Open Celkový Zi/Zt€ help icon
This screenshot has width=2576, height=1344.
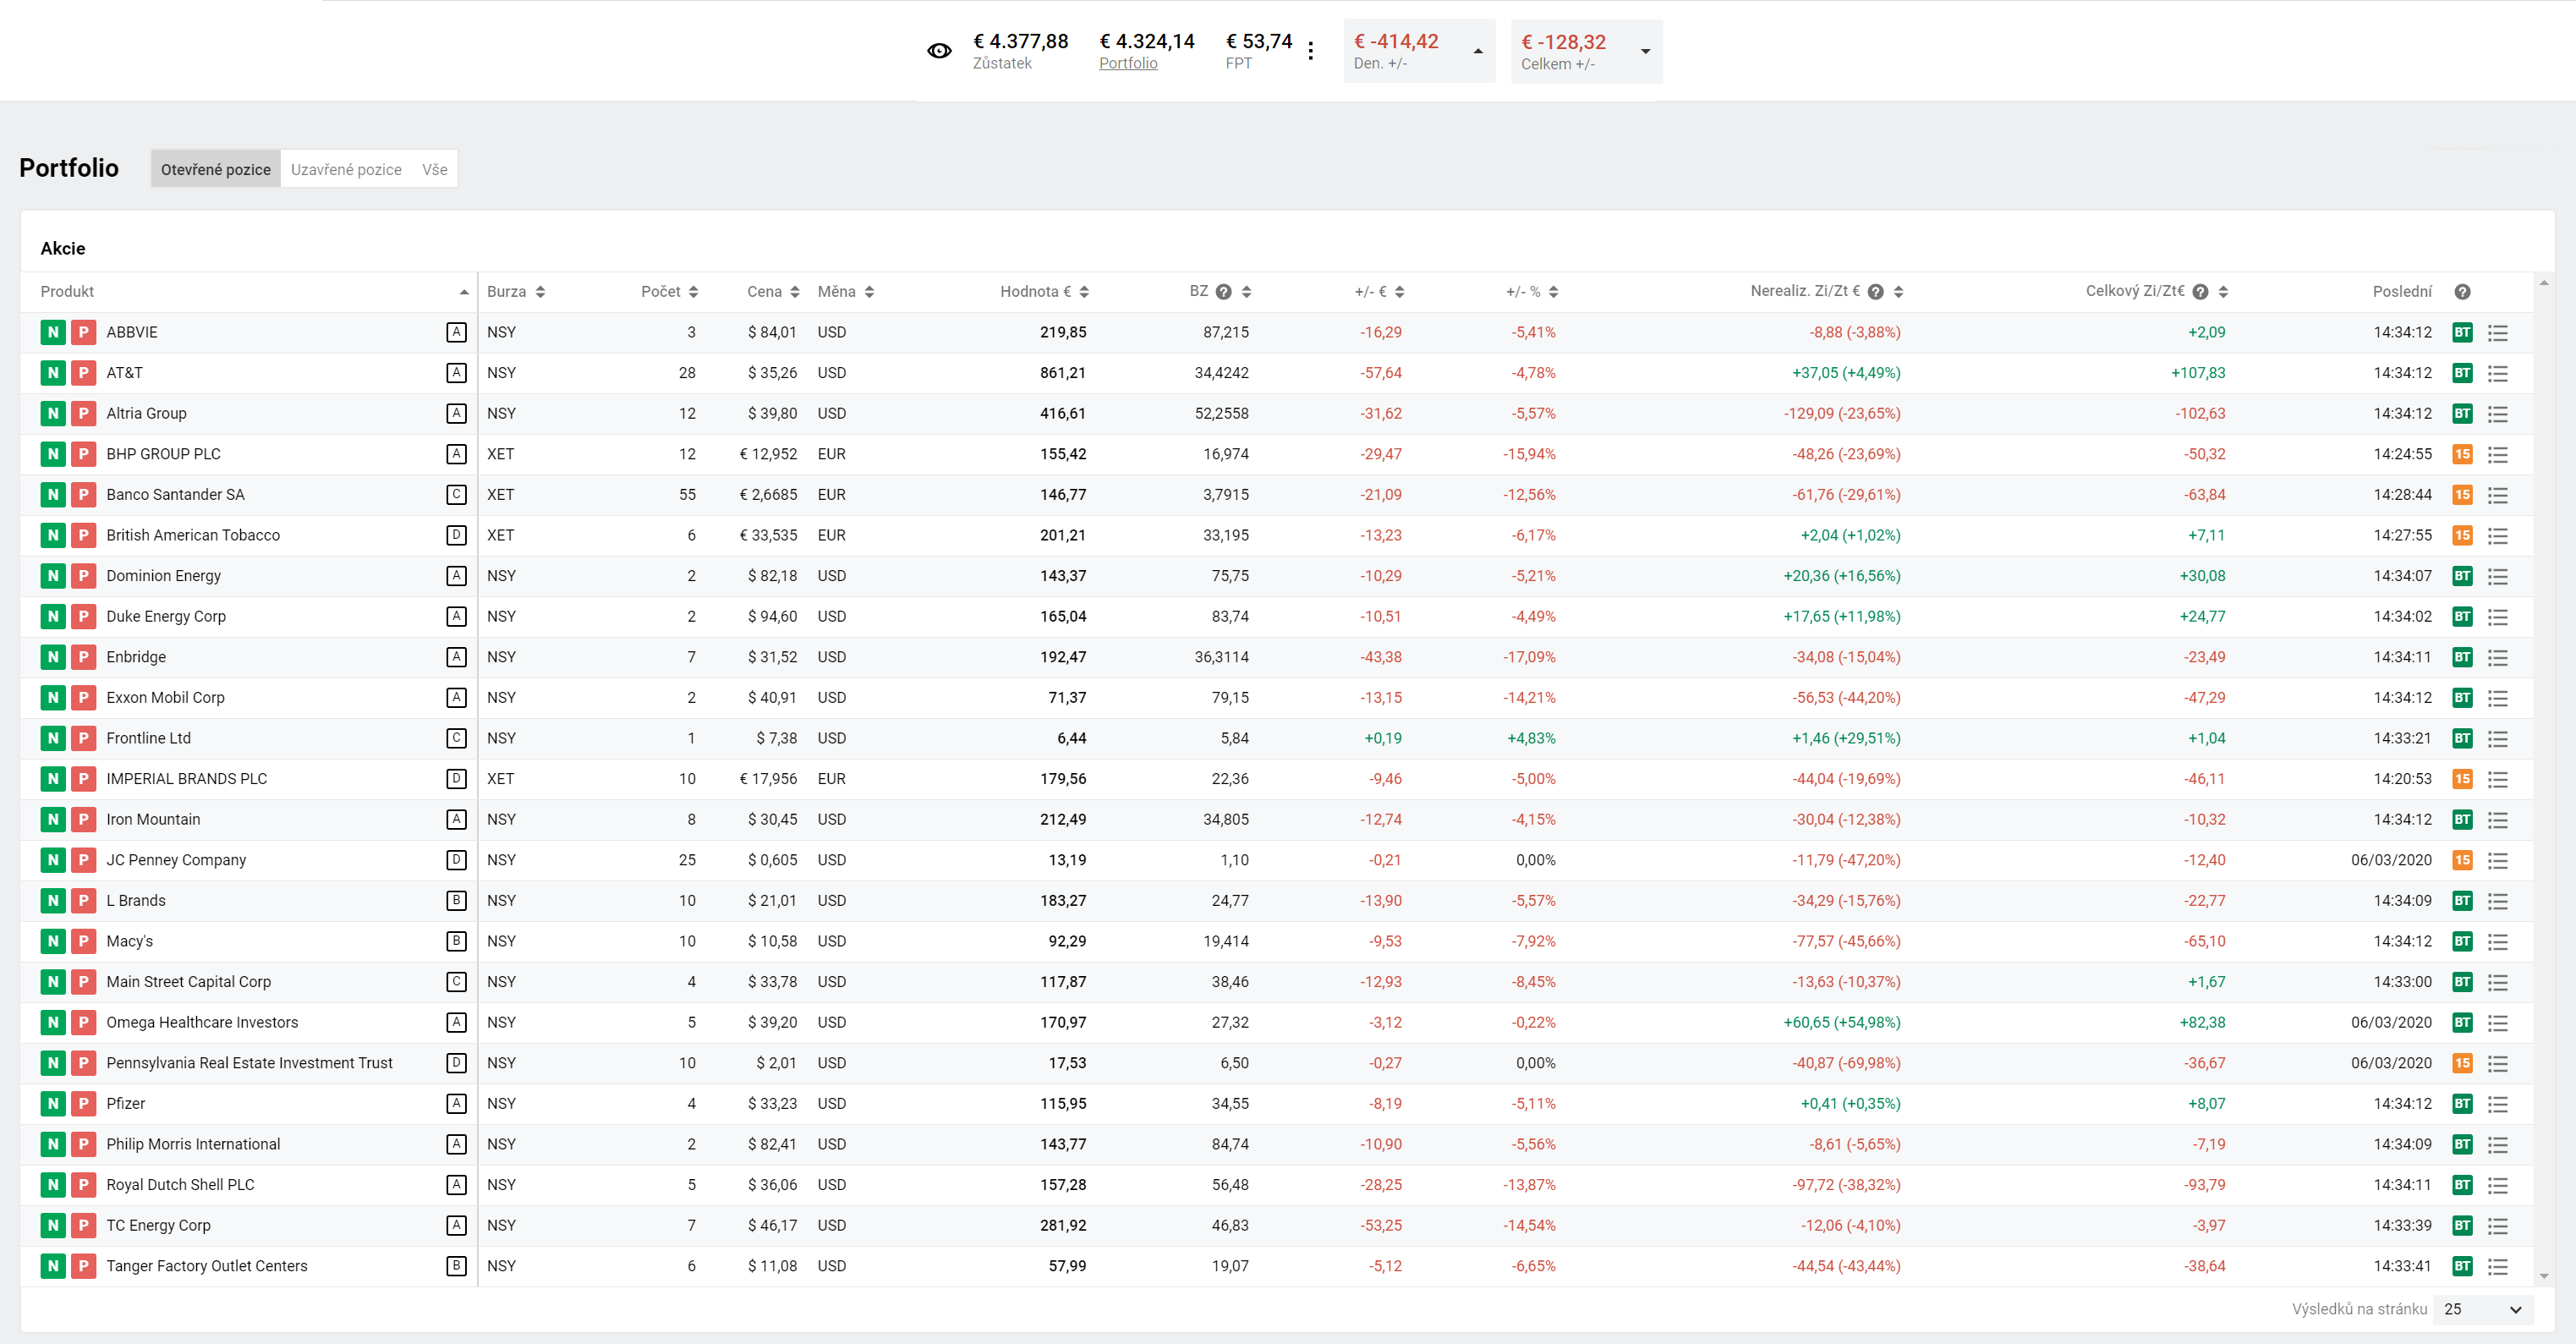click(x=2200, y=291)
